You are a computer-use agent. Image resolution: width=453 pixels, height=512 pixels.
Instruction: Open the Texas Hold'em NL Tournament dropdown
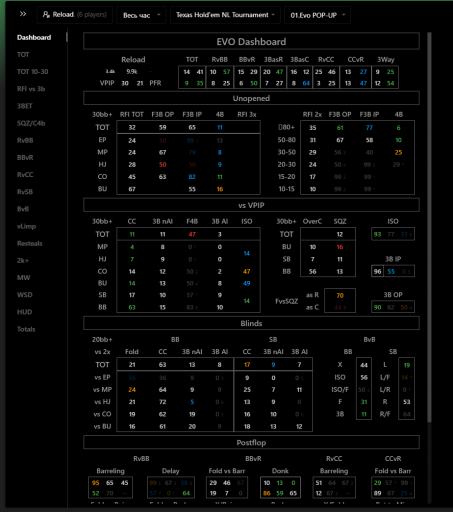coord(225,15)
